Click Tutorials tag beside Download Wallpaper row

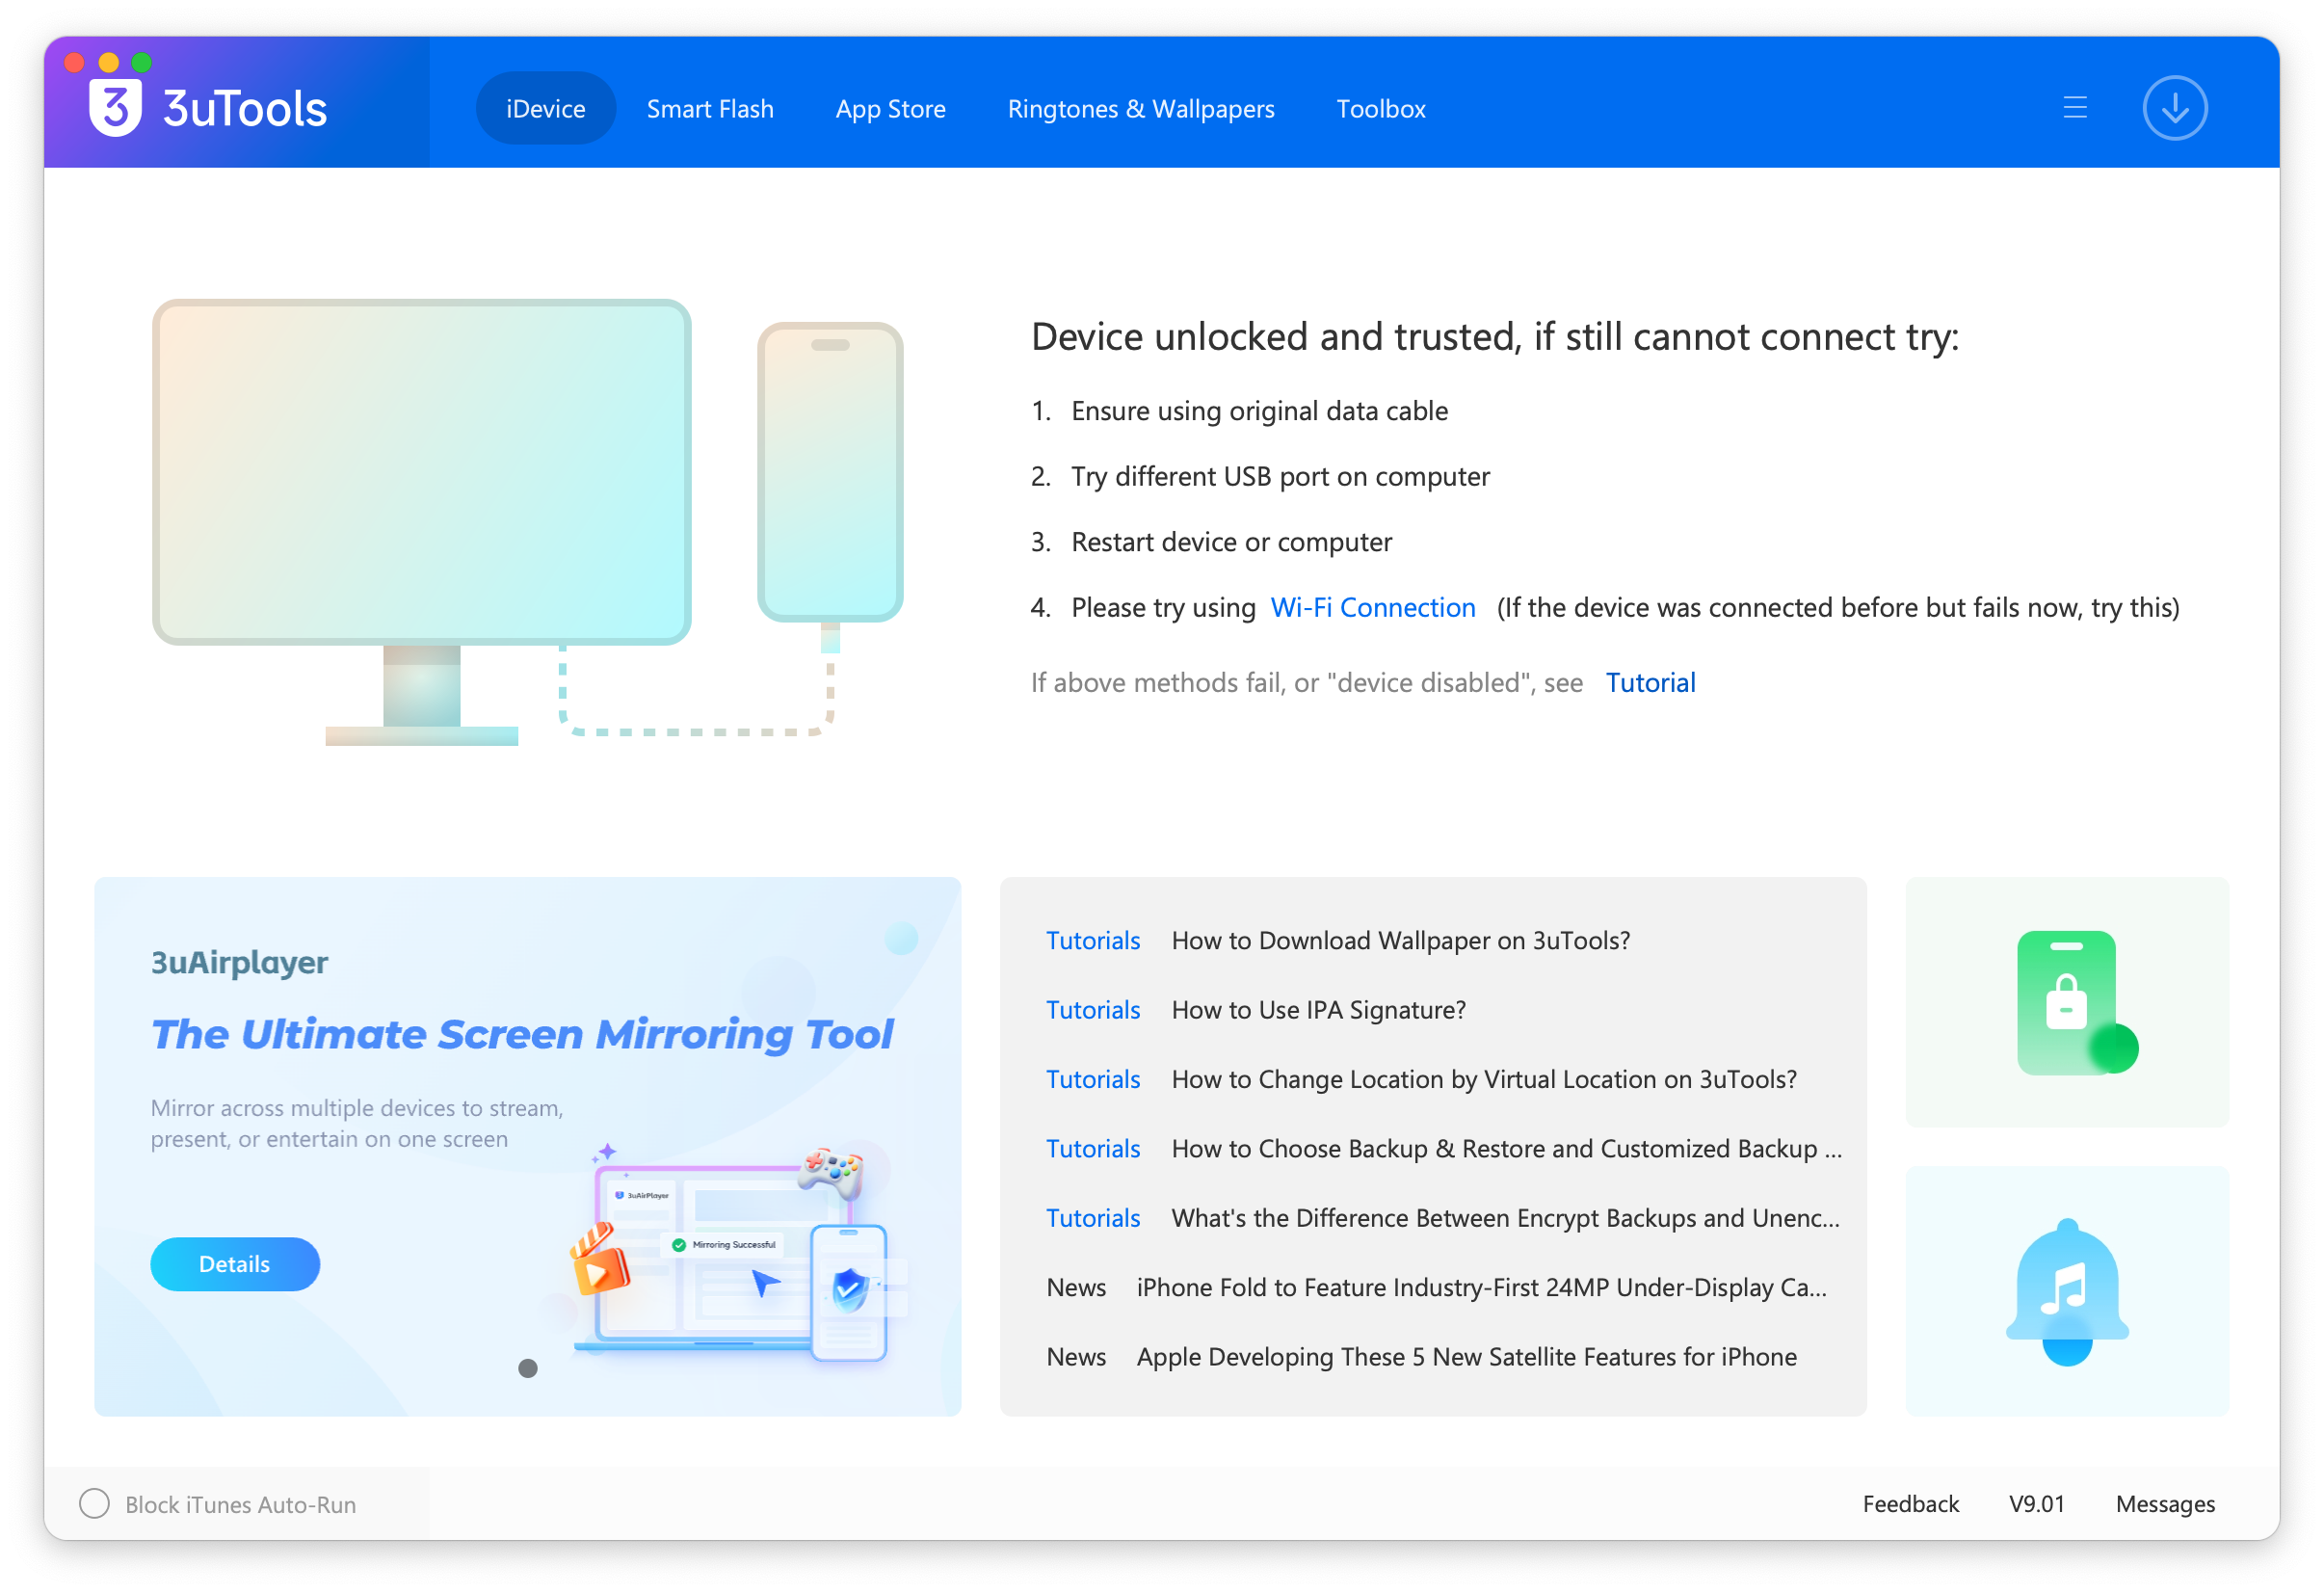pyautogui.click(x=1093, y=940)
